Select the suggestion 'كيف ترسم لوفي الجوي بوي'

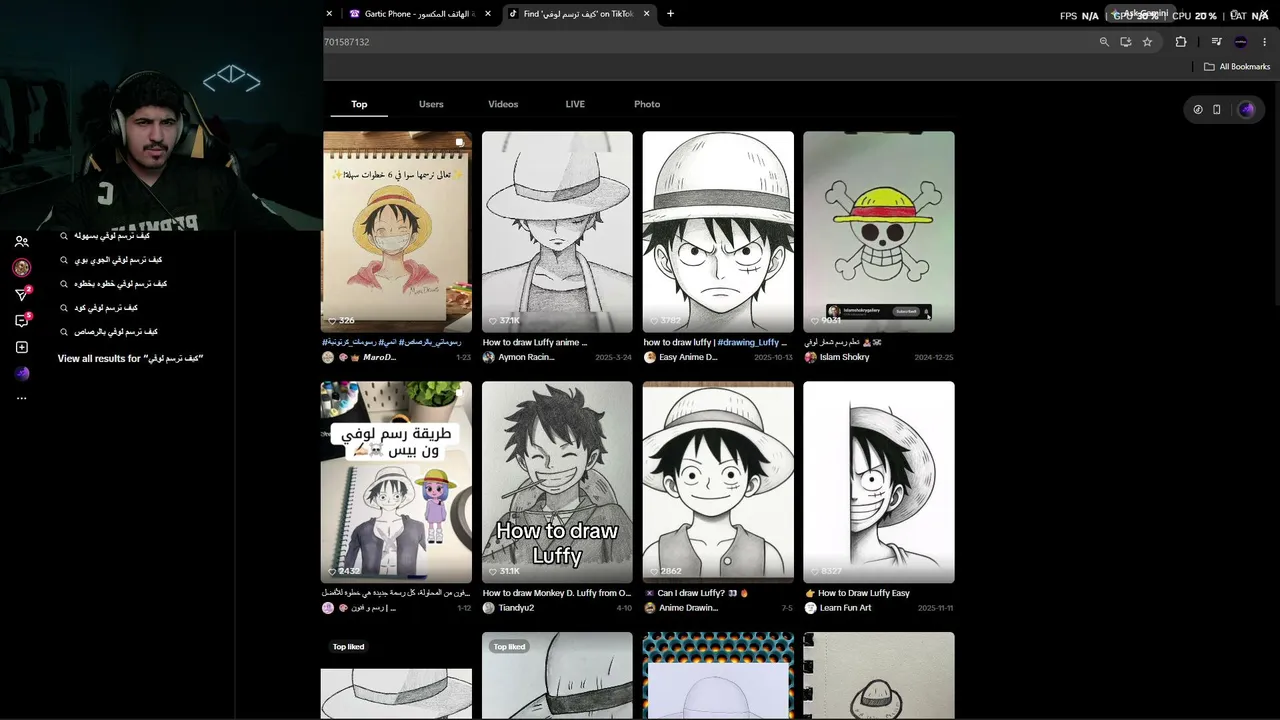(118, 260)
